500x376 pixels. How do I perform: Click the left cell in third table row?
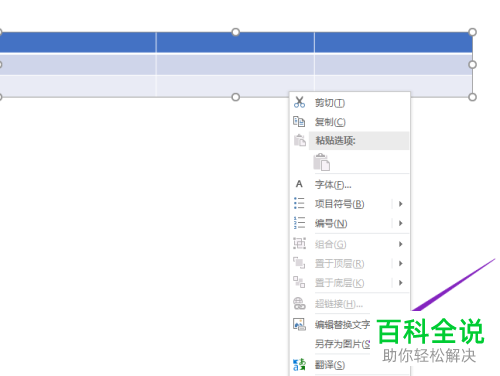(78, 86)
